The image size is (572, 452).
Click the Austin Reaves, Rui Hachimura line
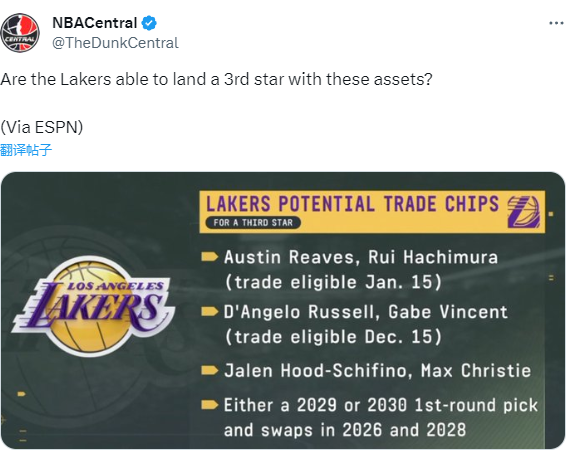361,257
